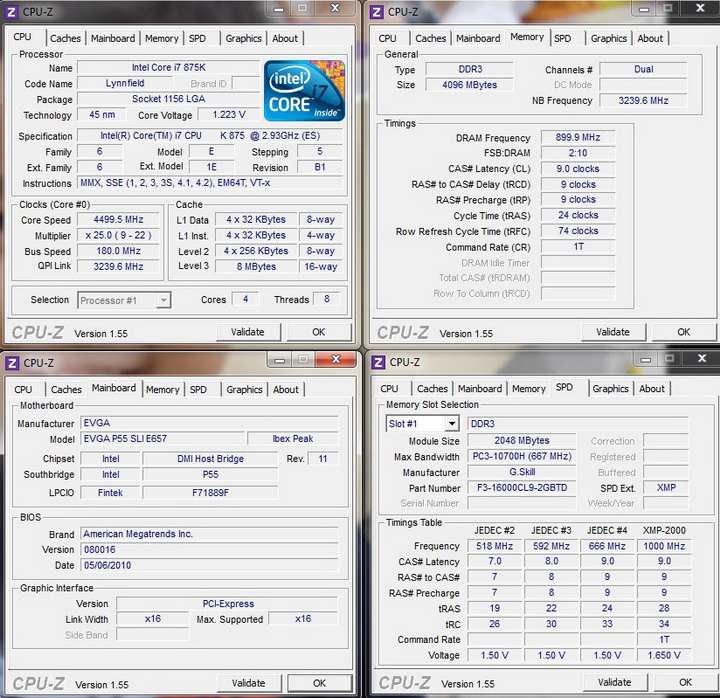Viewport: 720px width, 698px height.
Task: Click the Bus Speed value '180.0 MHz'
Action: [118, 251]
